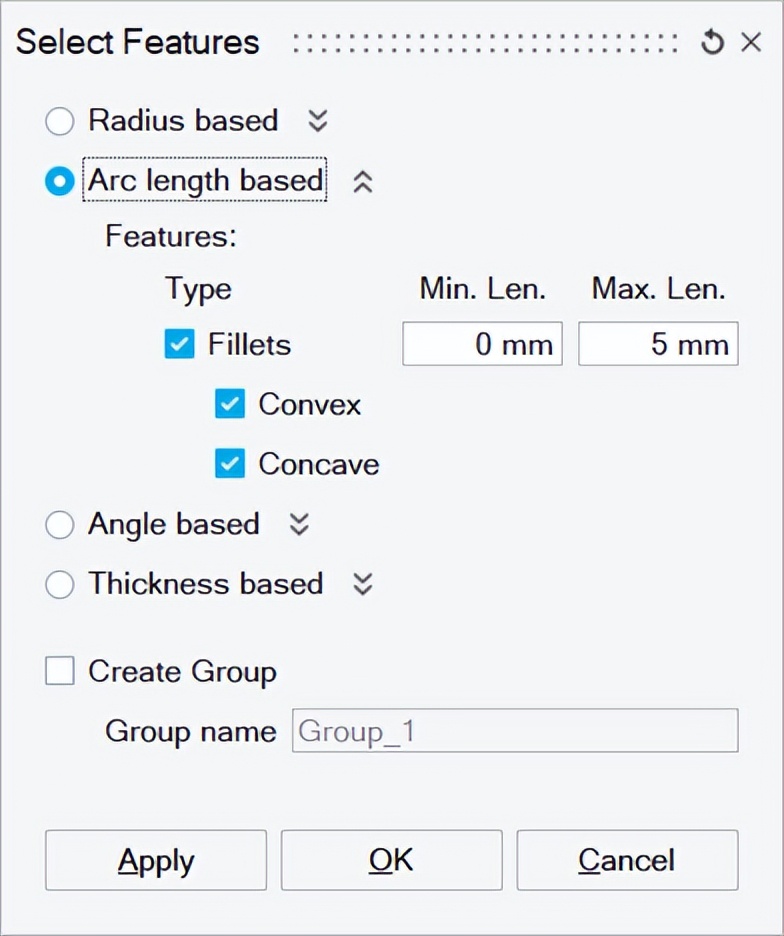Image resolution: width=784 pixels, height=936 pixels.
Task: Uncheck the Convex option
Action: [230, 404]
